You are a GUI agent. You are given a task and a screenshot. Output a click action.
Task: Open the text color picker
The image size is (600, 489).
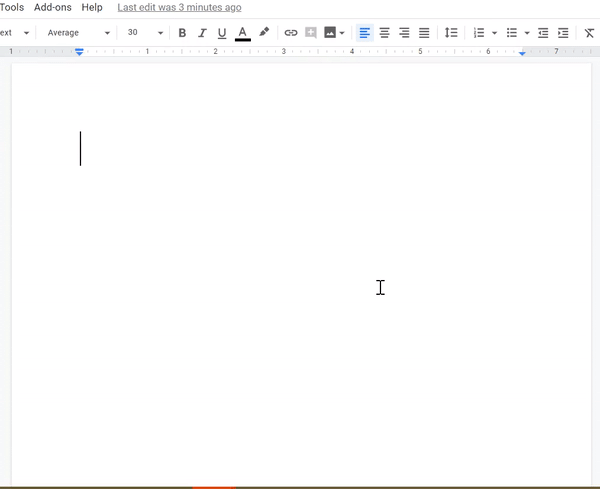pyautogui.click(x=242, y=33)
